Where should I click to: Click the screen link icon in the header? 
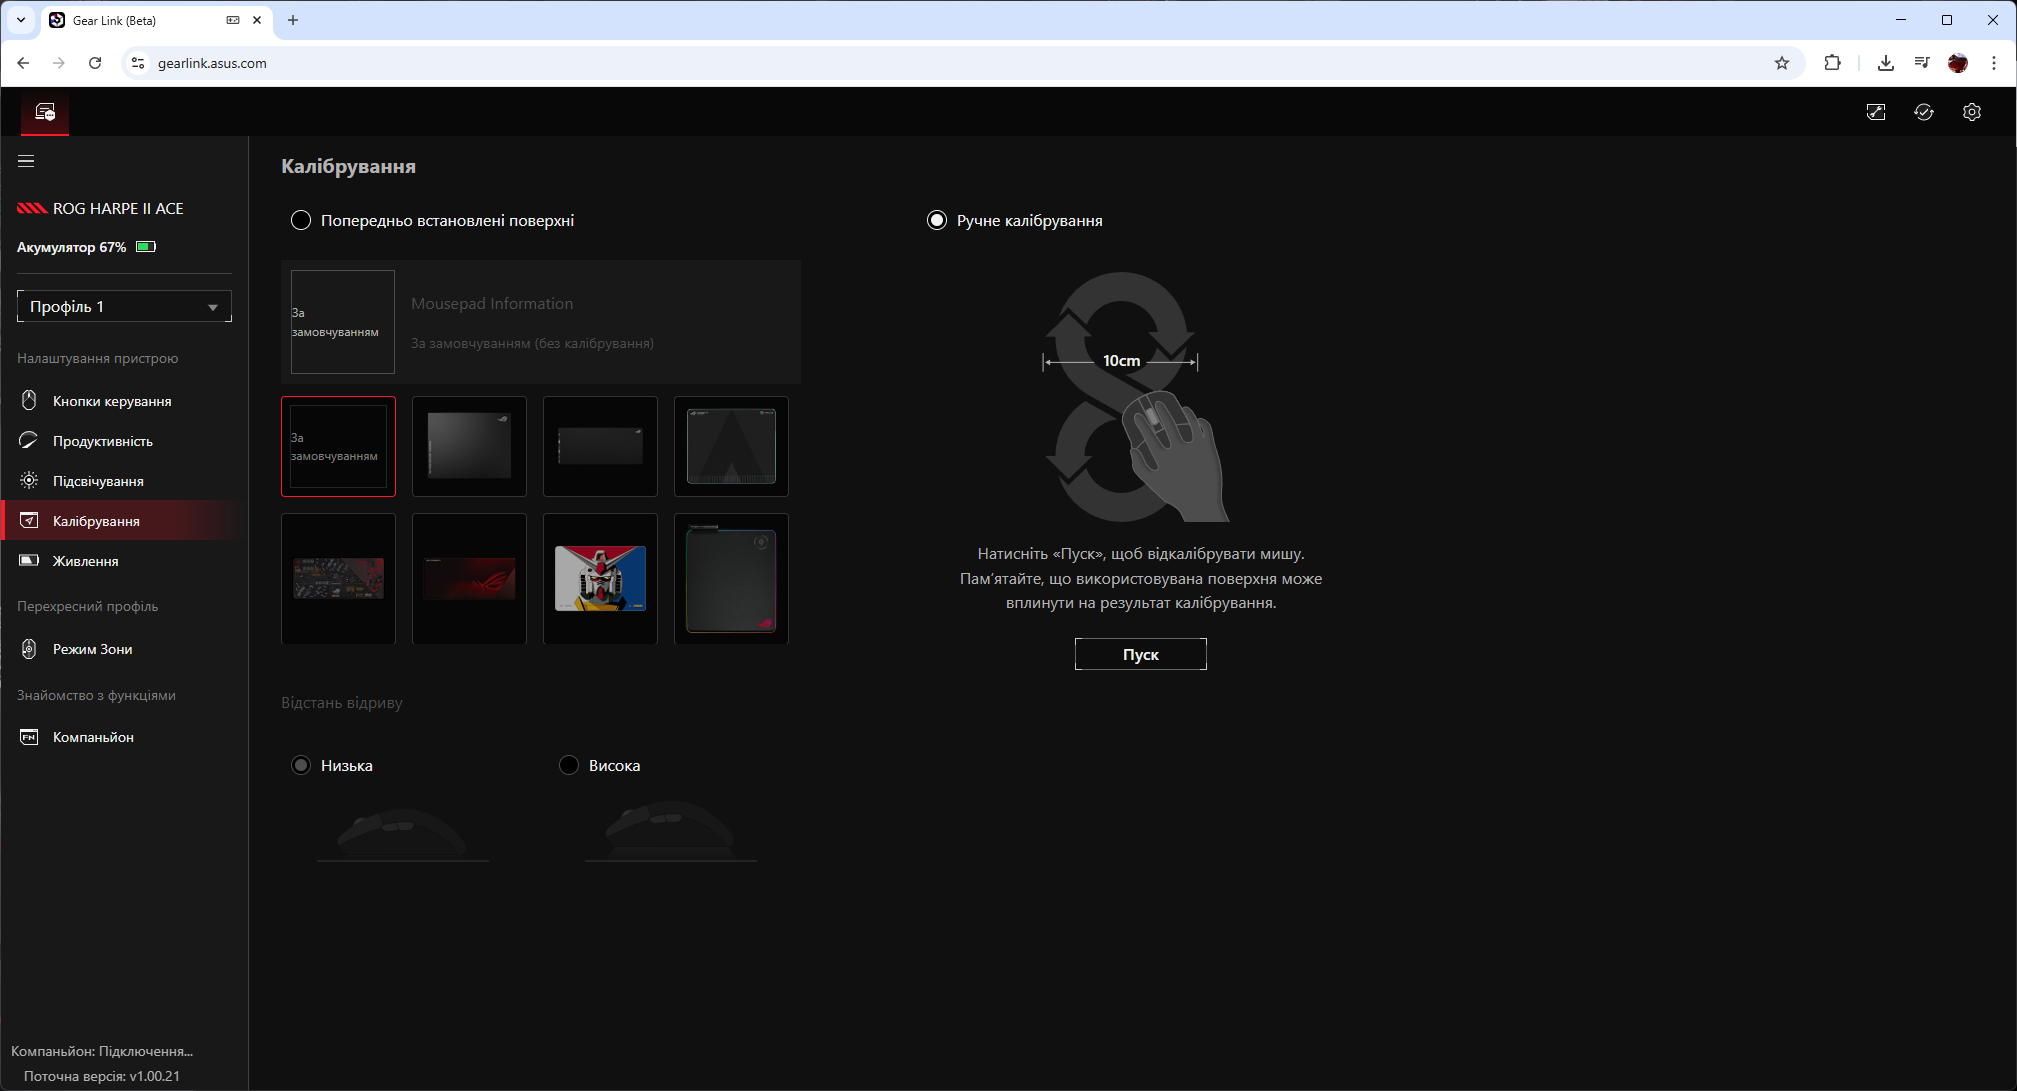1875,112
